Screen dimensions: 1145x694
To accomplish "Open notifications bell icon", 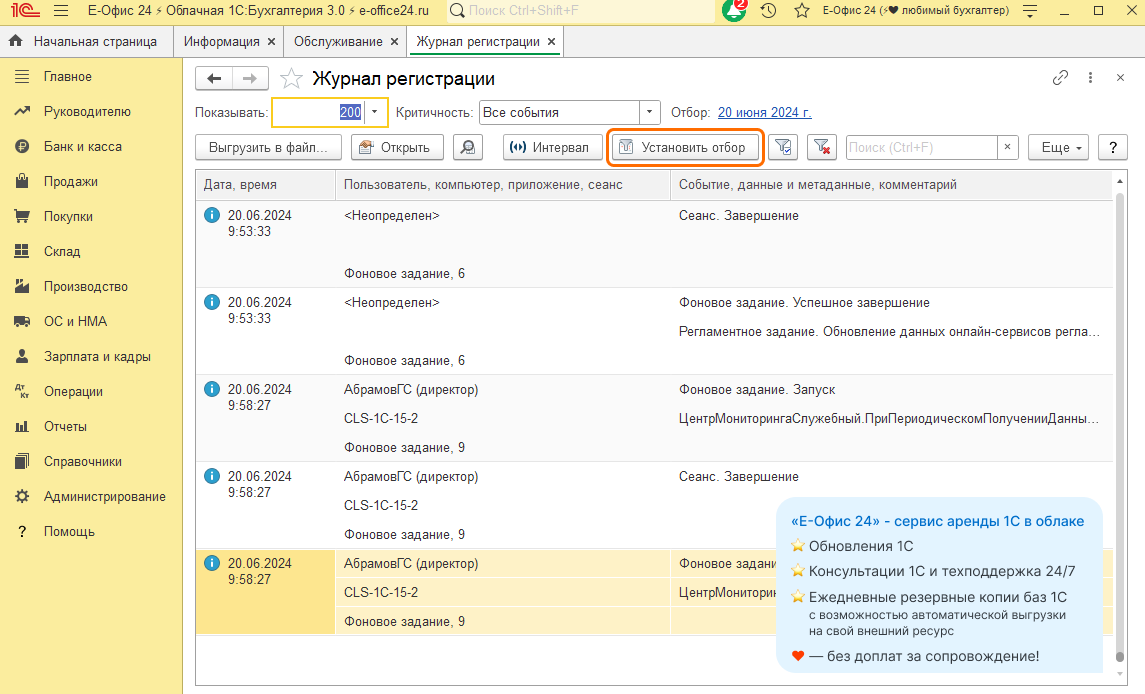I will point(734,10).
